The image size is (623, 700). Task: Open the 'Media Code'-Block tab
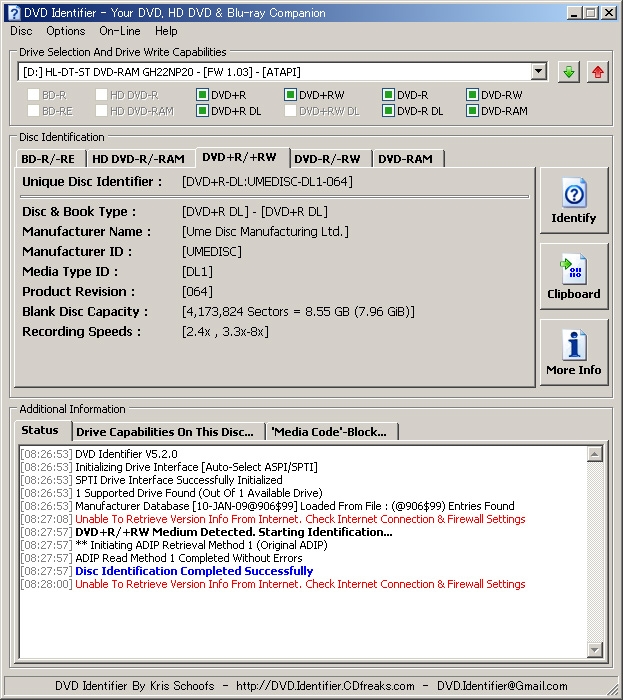330,432
